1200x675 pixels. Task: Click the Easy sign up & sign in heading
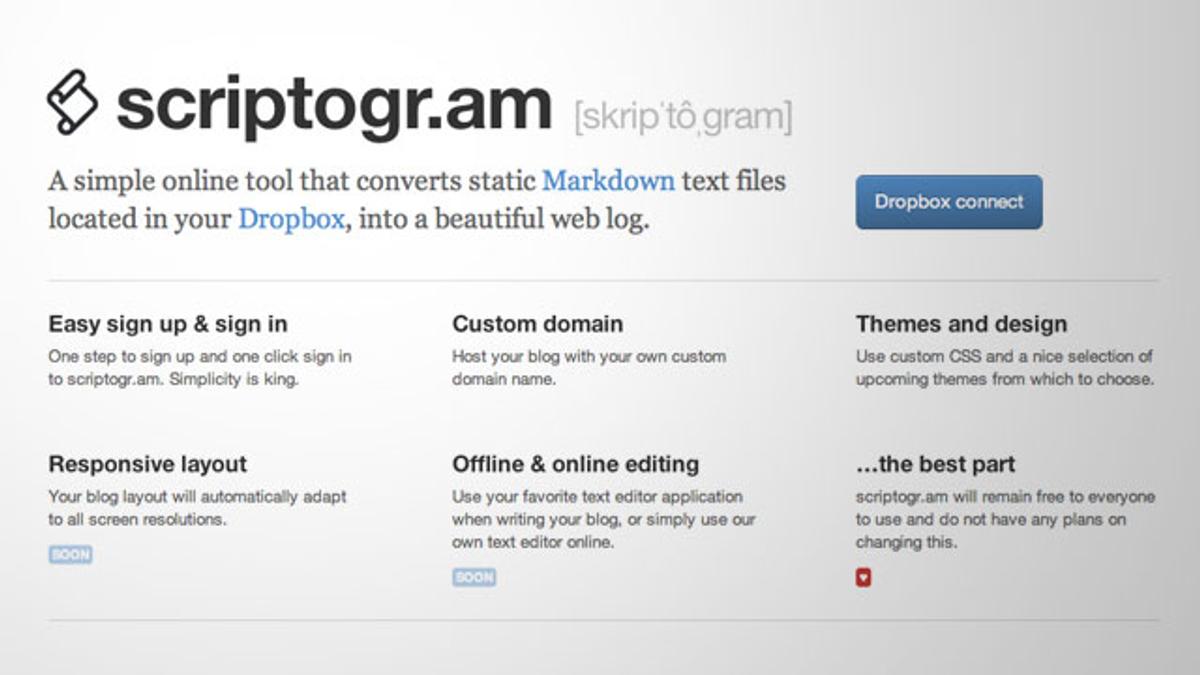(168, 324)
